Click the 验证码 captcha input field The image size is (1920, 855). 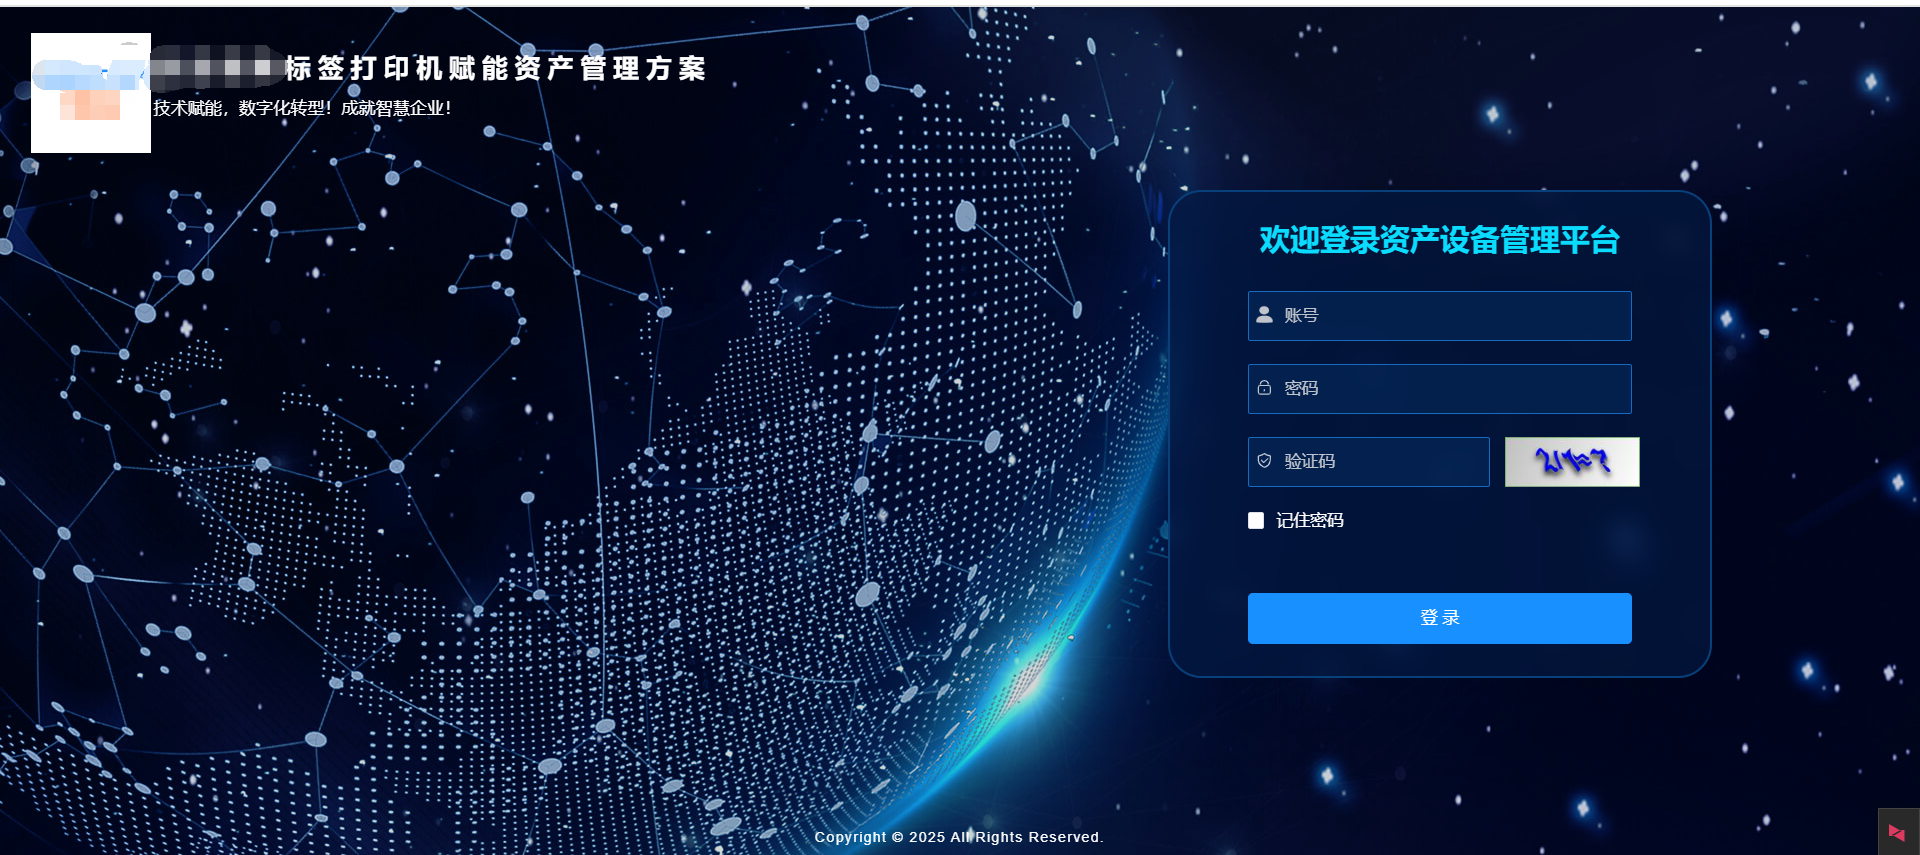(1368, 462)
